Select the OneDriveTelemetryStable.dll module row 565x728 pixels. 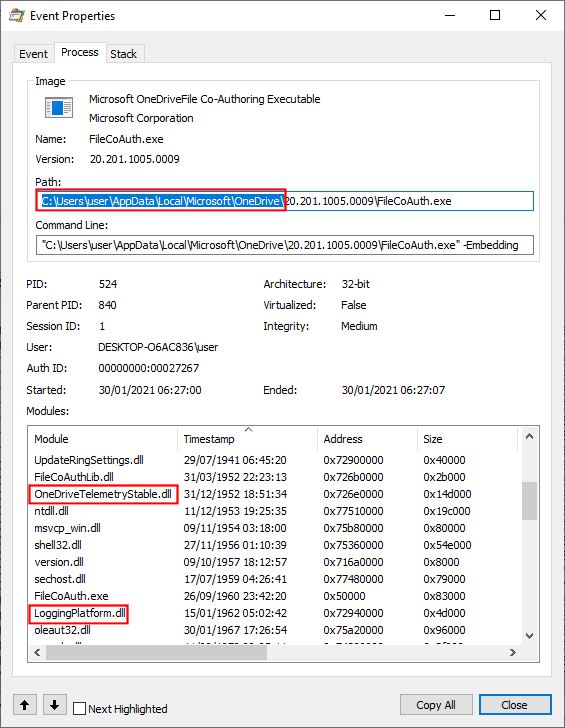[x=273, y=494]
